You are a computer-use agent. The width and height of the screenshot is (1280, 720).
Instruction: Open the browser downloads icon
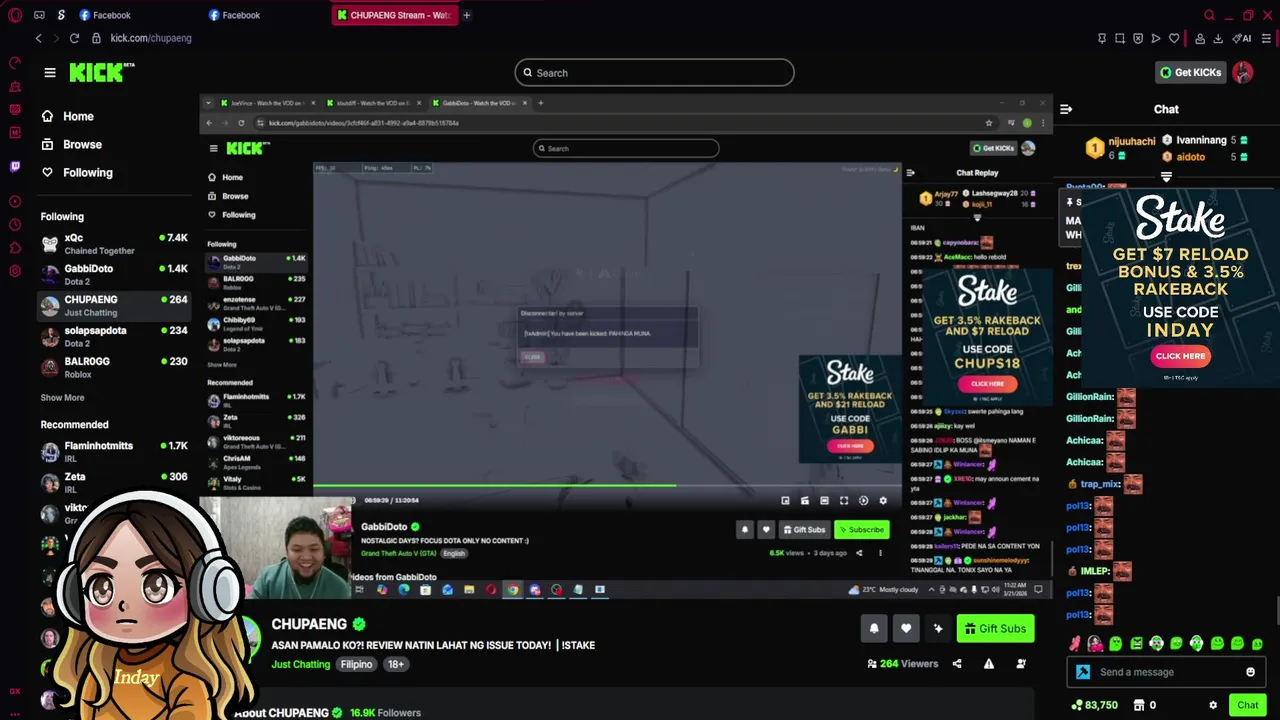1218,38
